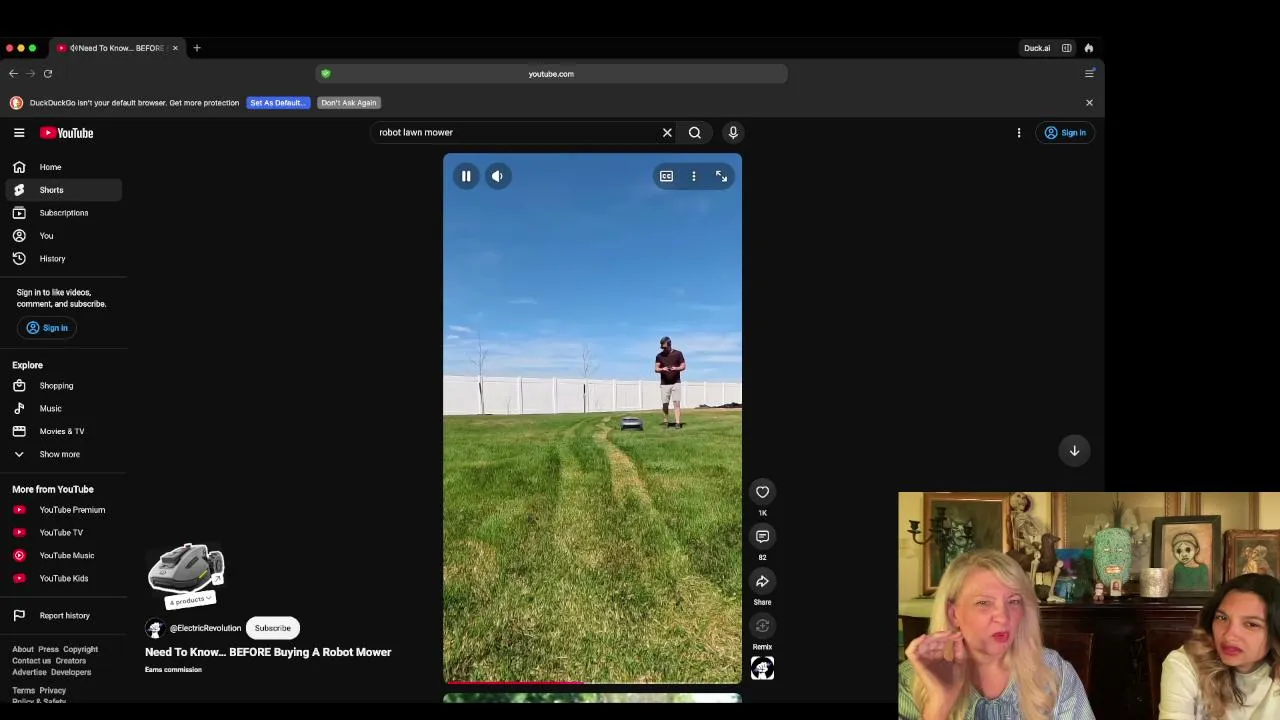Seek using the Short's red progress bar
This screenshot has height=720, width=1280.
click(x=592, y=683)
